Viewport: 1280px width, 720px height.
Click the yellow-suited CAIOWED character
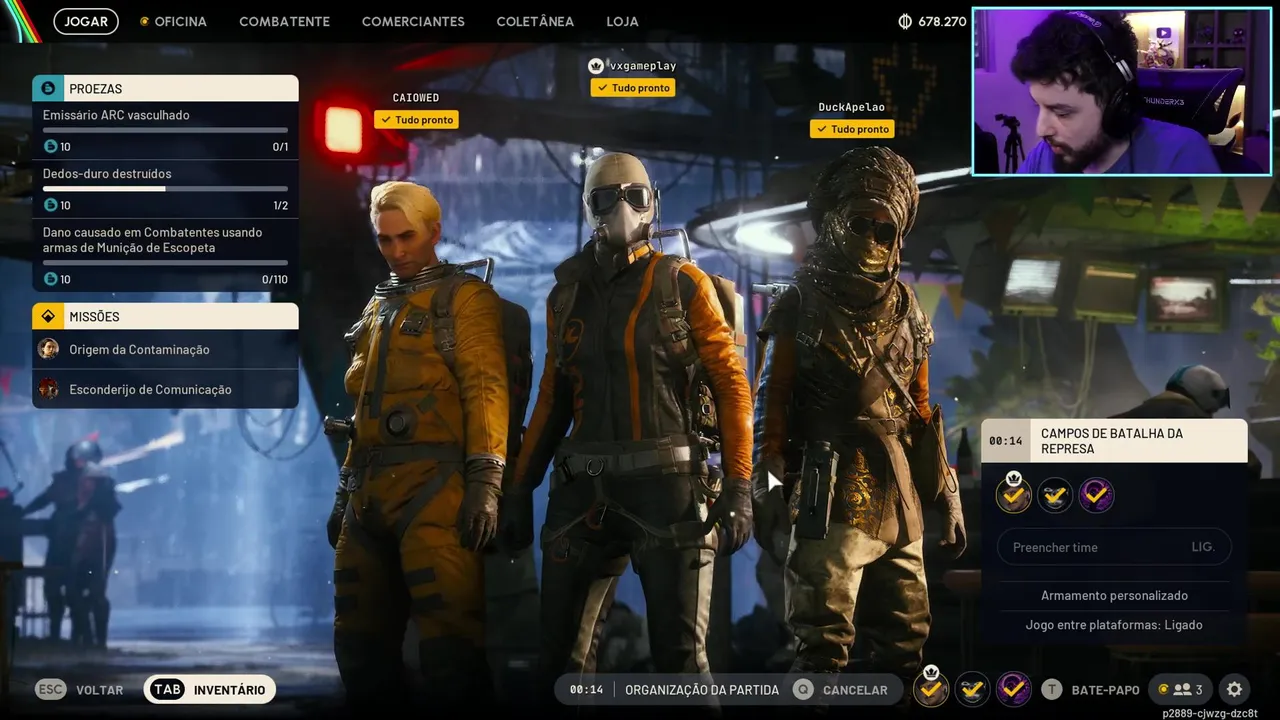tap(425, 420)
